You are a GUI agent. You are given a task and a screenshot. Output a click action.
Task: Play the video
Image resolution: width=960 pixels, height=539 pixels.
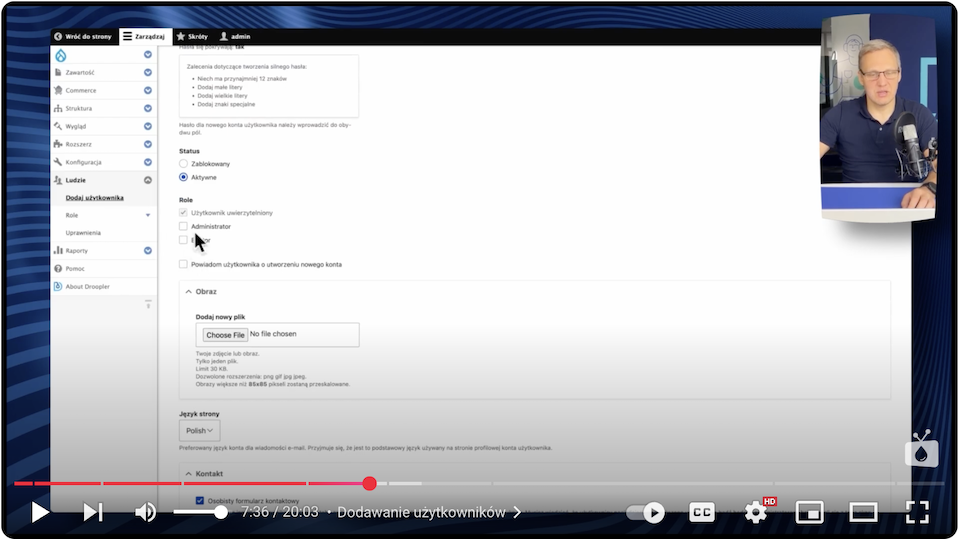[40, 512]
